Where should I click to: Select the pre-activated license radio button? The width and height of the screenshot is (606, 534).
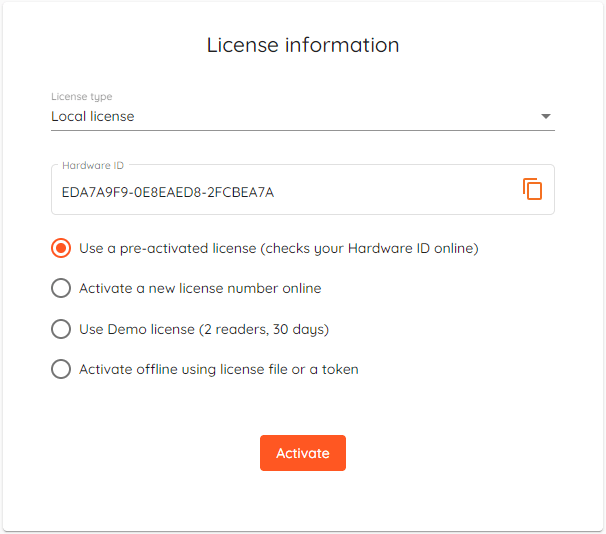tap(61, 248)
